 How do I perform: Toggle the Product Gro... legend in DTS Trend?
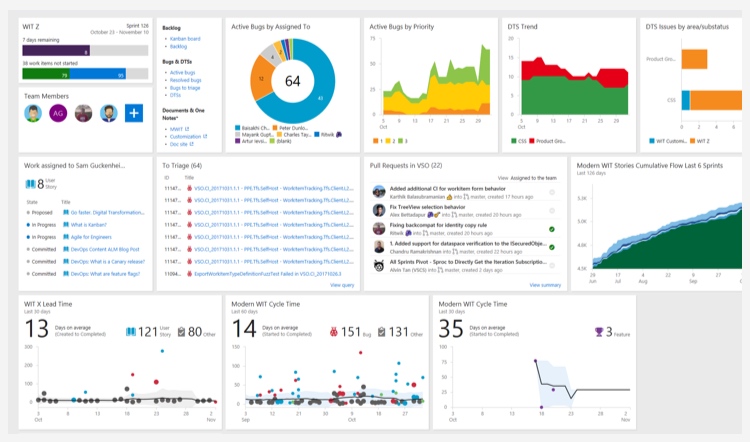point(547,141)
